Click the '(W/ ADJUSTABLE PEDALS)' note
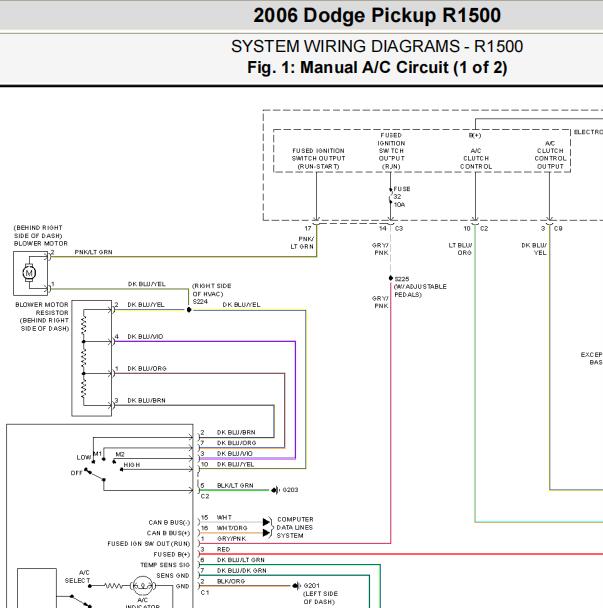 click(420, 290)
